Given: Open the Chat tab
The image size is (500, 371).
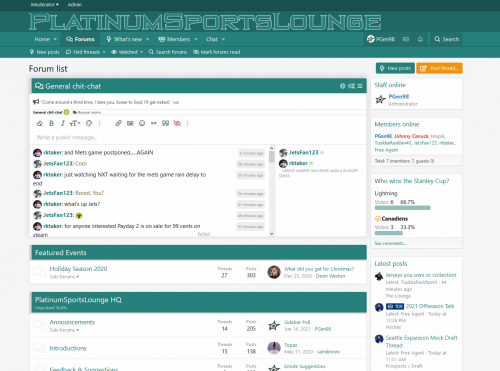Looking at the screenshot, I should pos(212,39).
